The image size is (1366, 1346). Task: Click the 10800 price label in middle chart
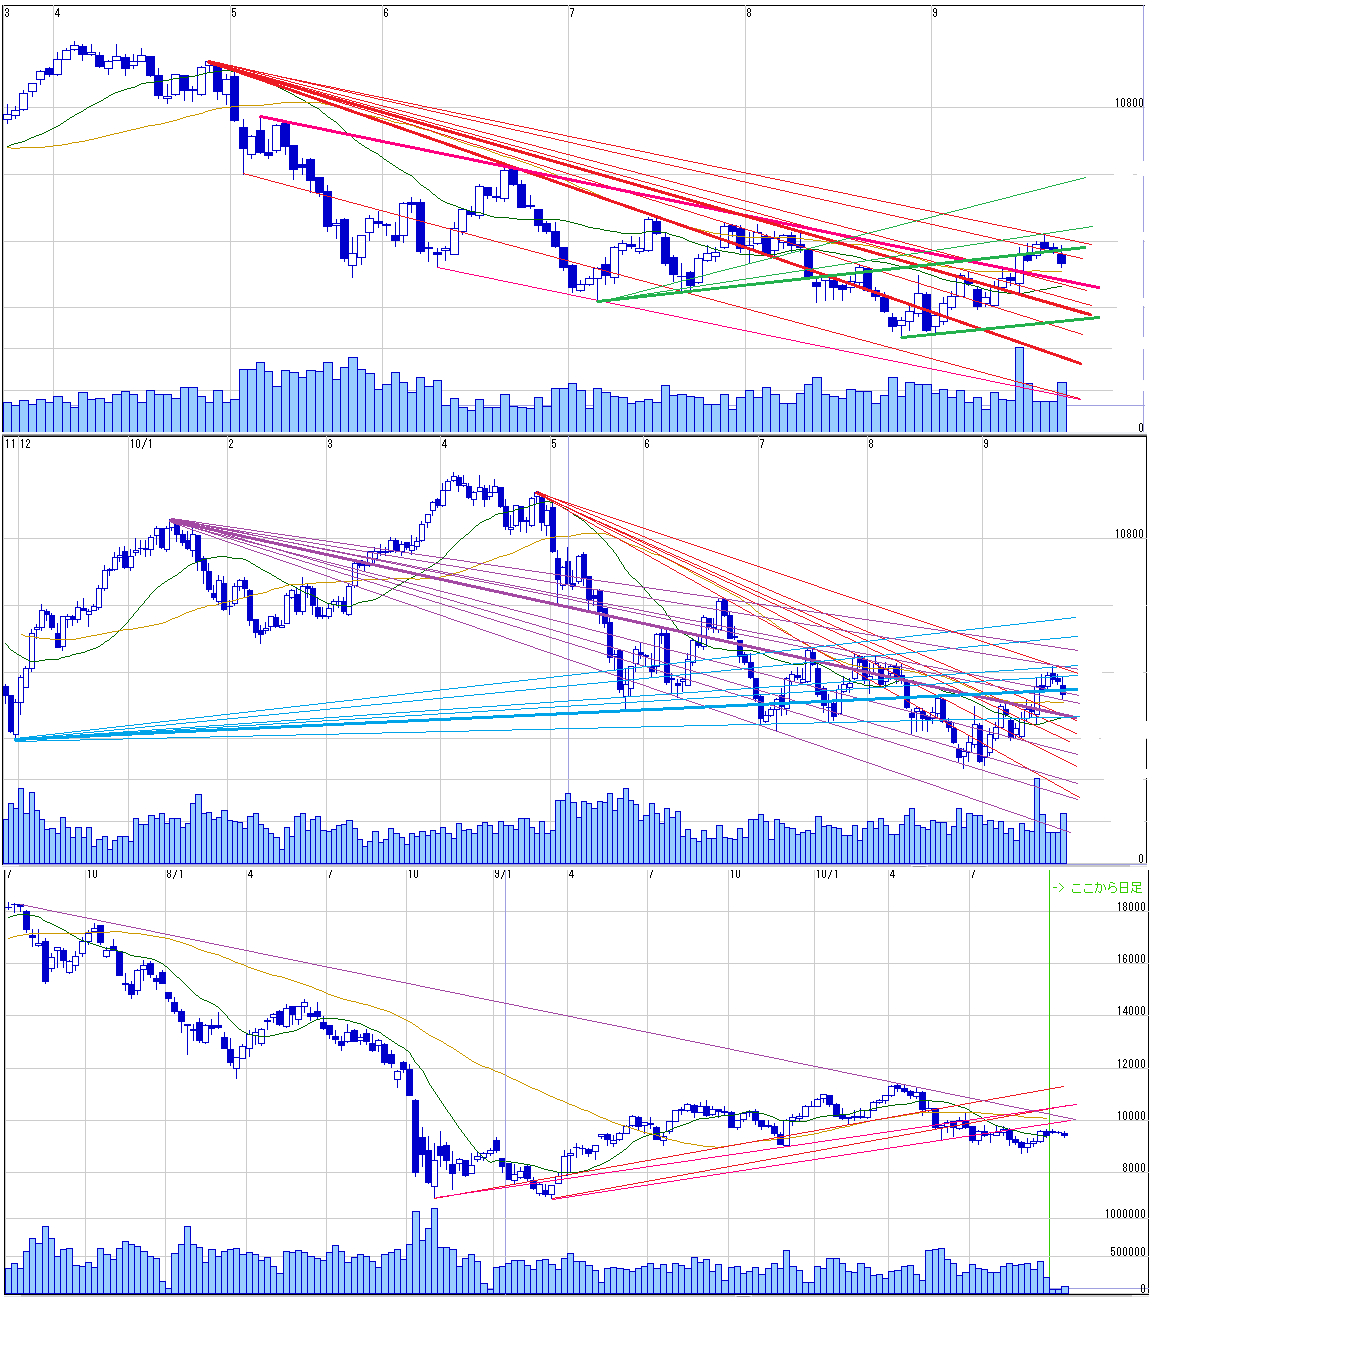[x=1129, y=534]
